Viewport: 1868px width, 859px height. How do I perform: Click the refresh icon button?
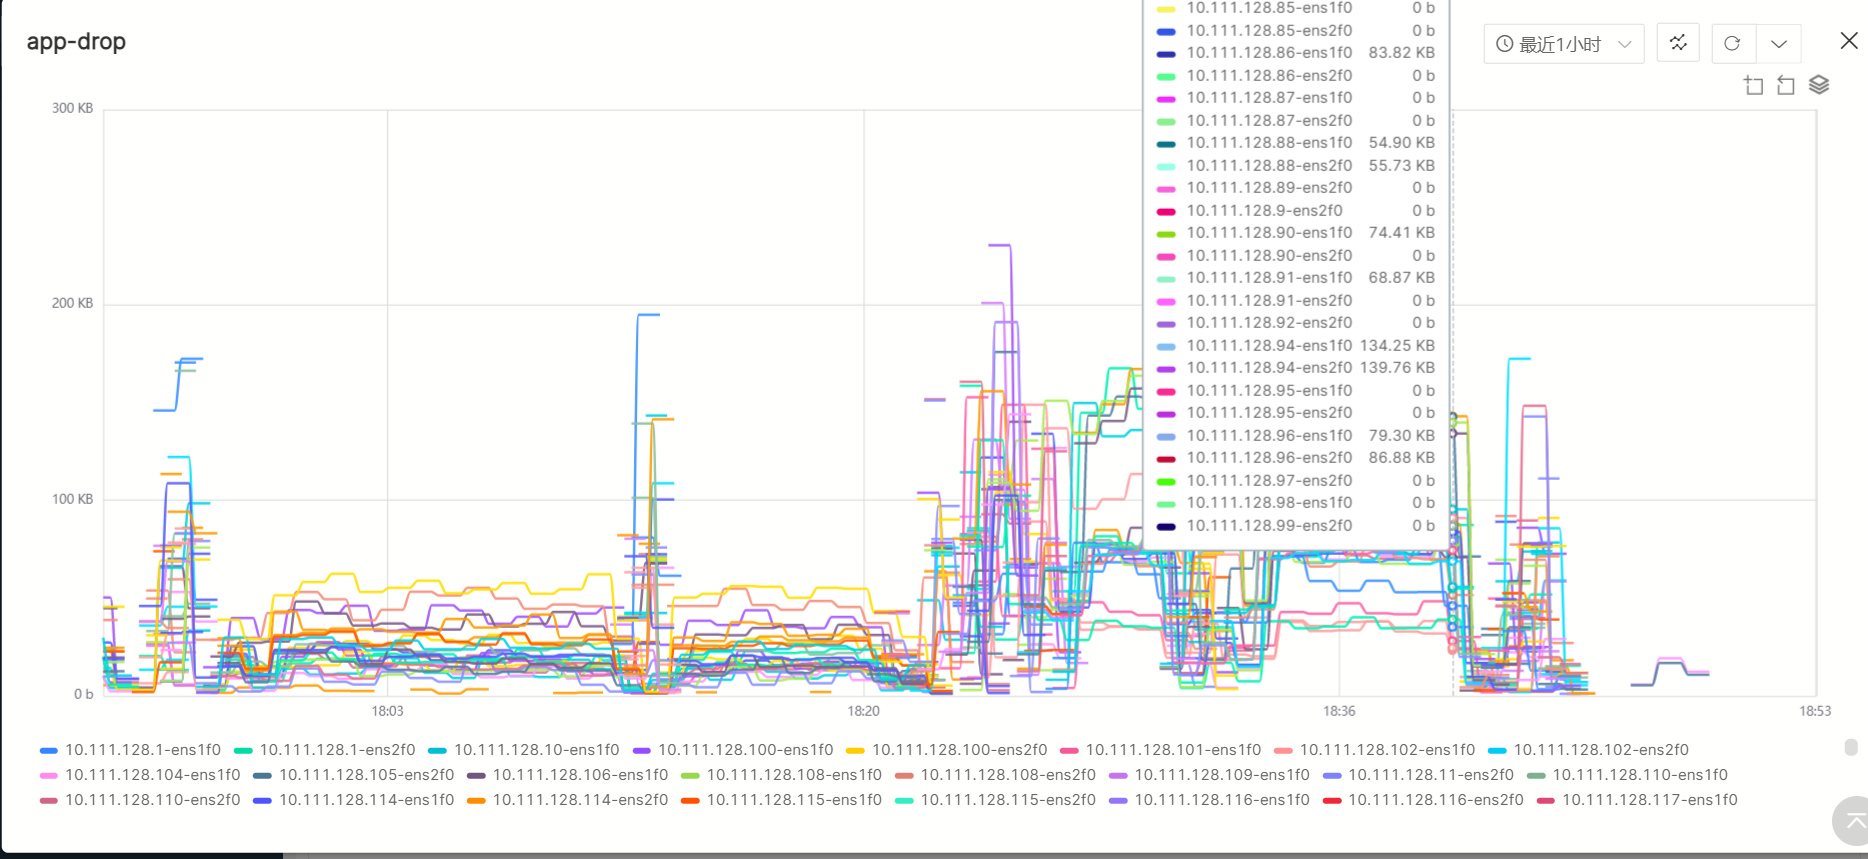1732,43
